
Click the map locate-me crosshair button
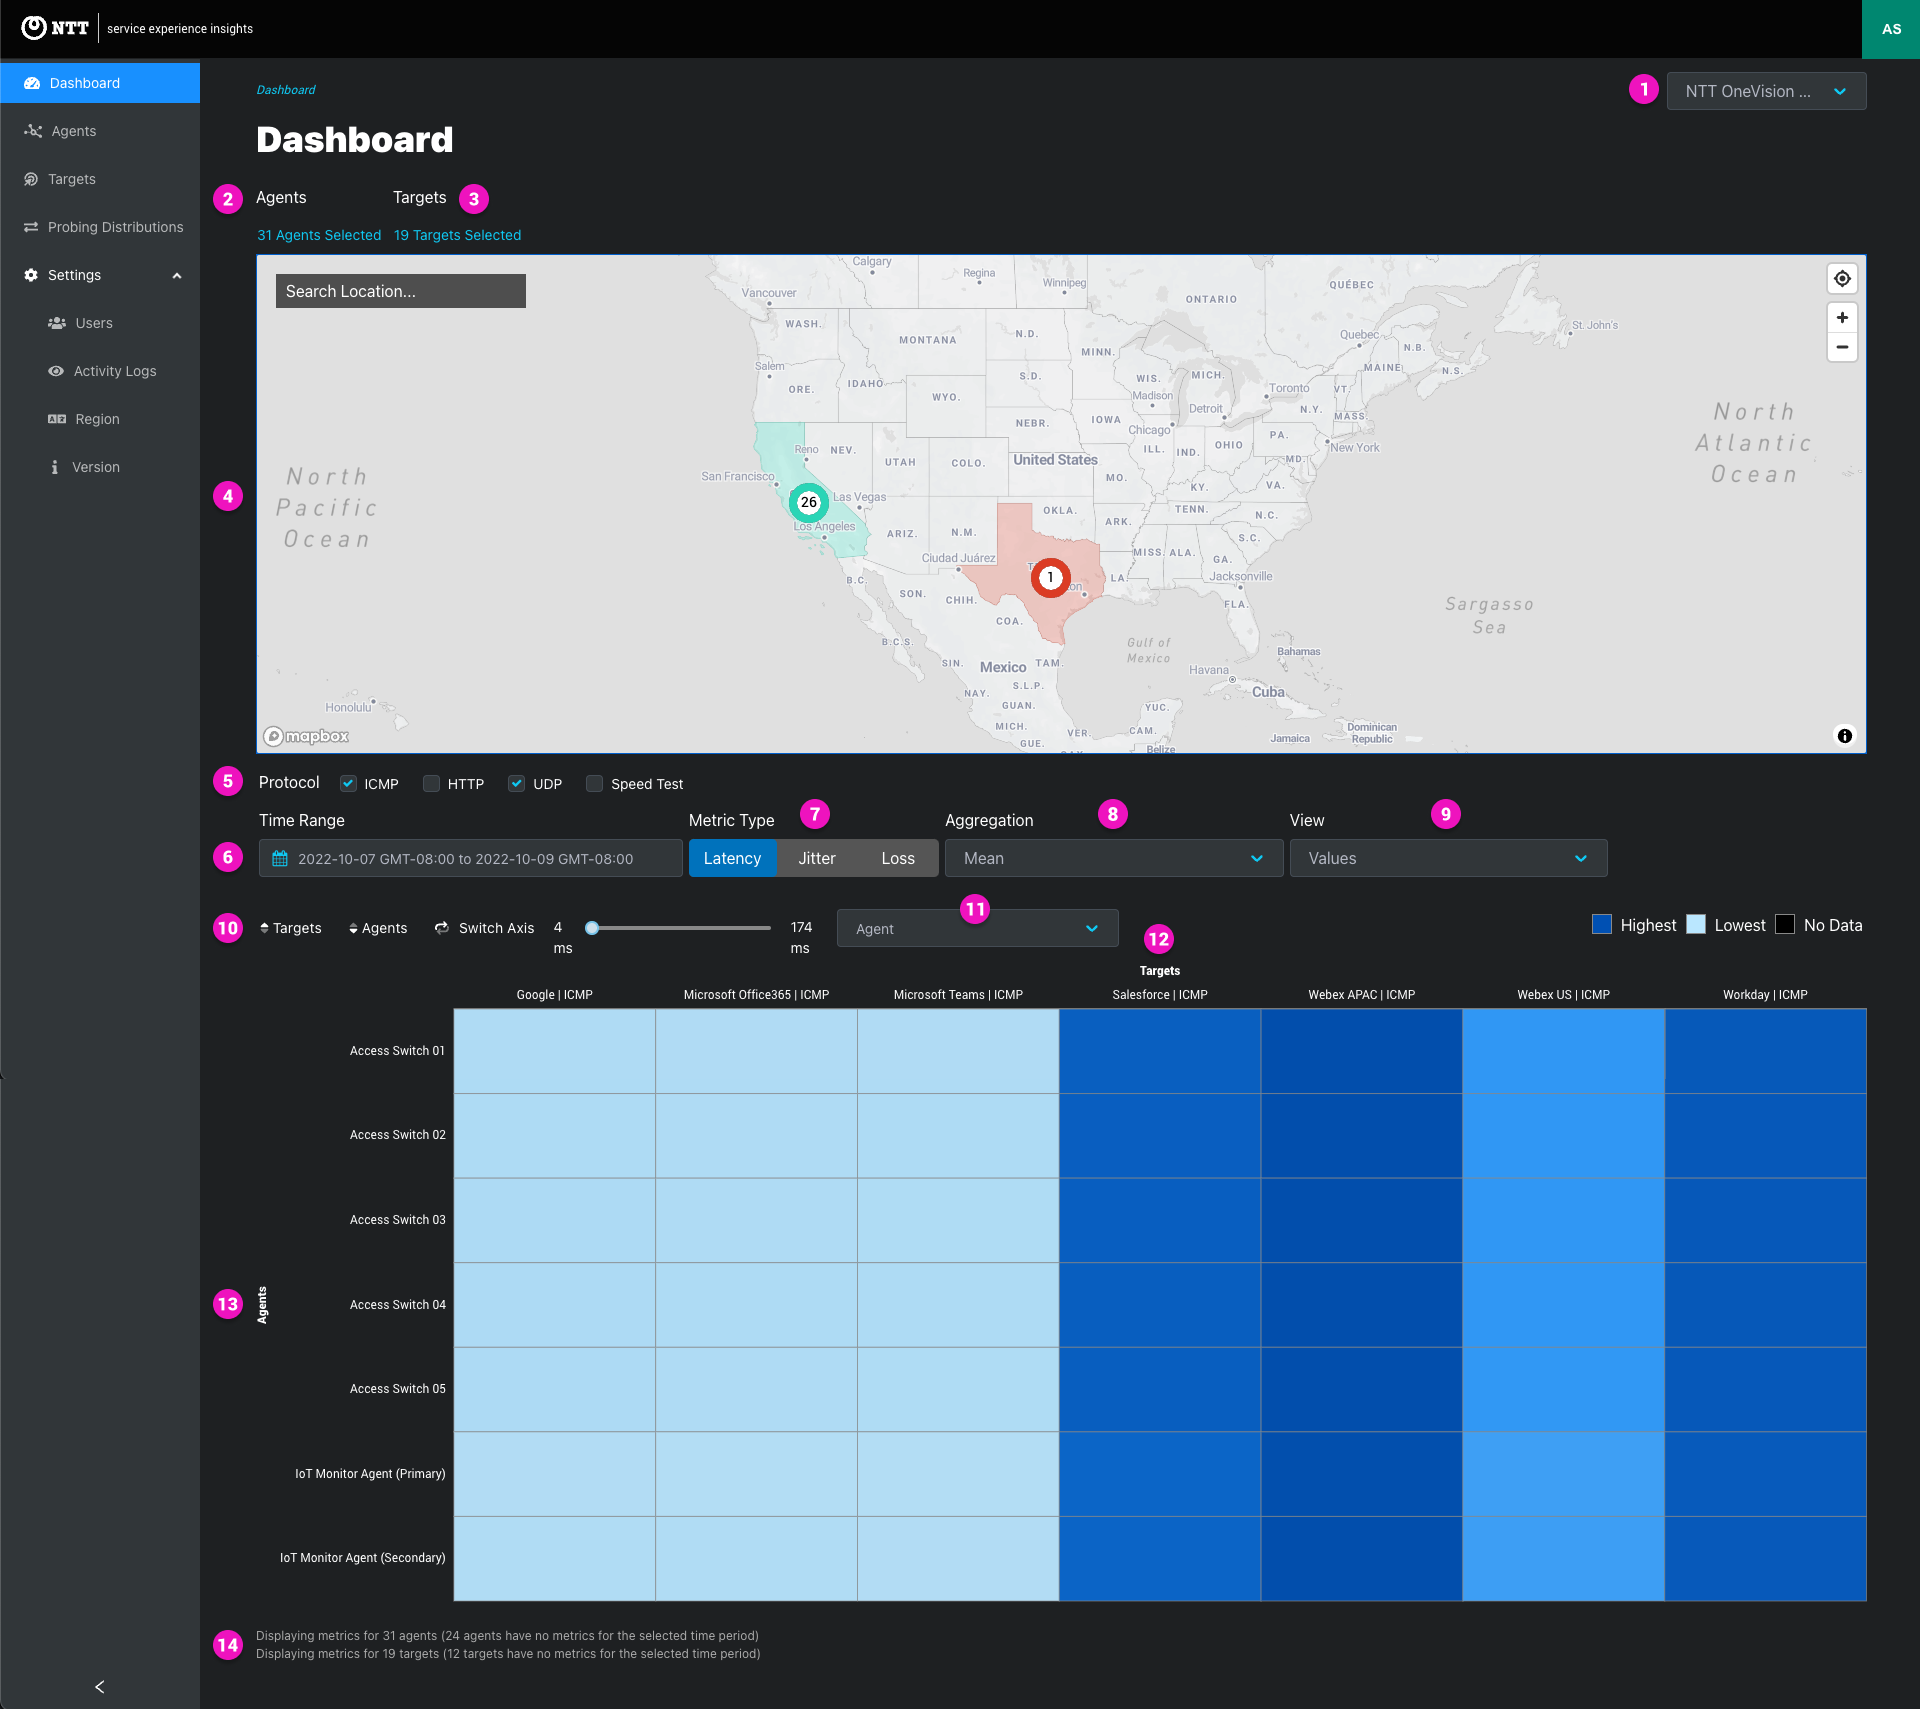coord(1842,278)
